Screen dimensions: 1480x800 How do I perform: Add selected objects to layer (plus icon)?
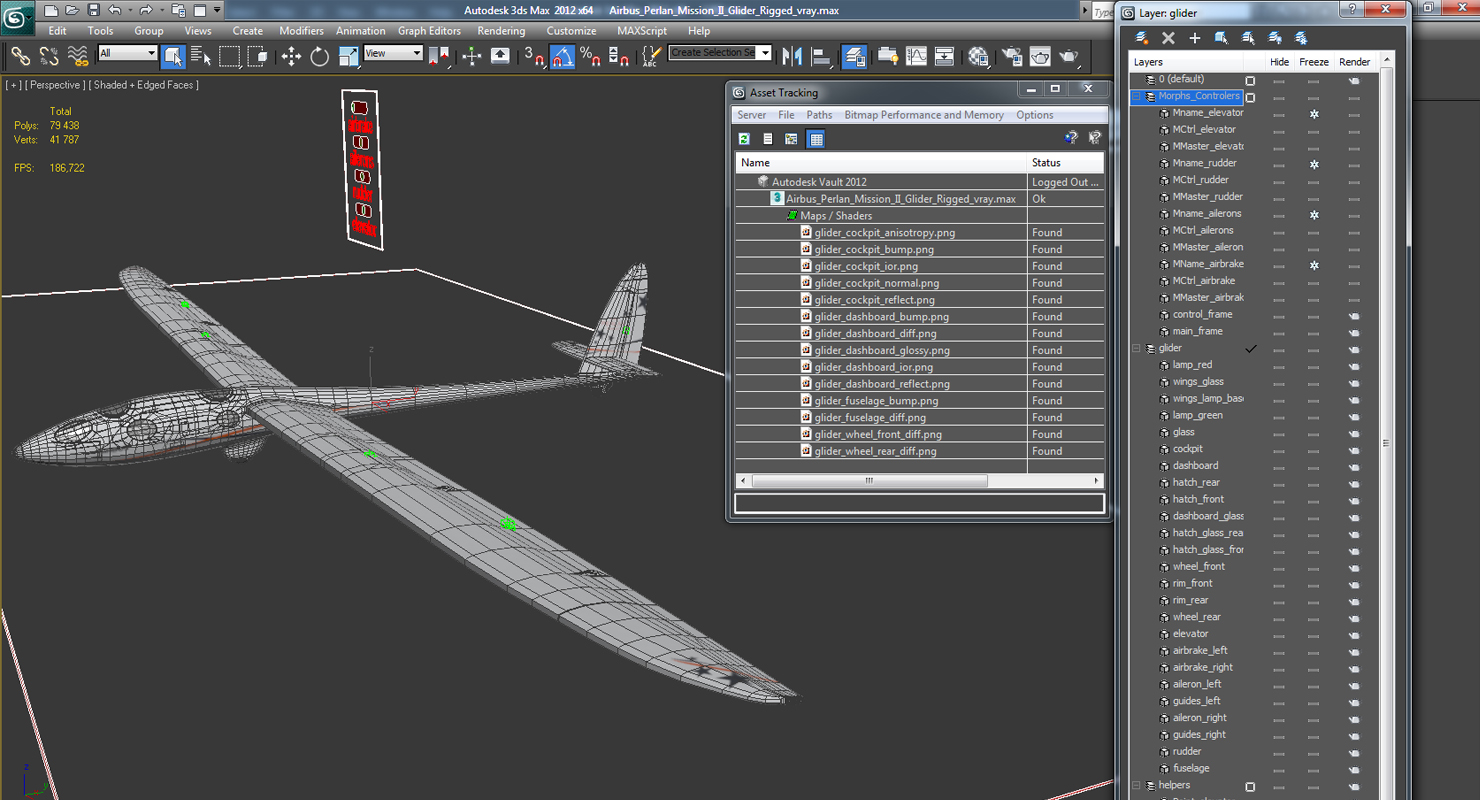coord(1194,38)
